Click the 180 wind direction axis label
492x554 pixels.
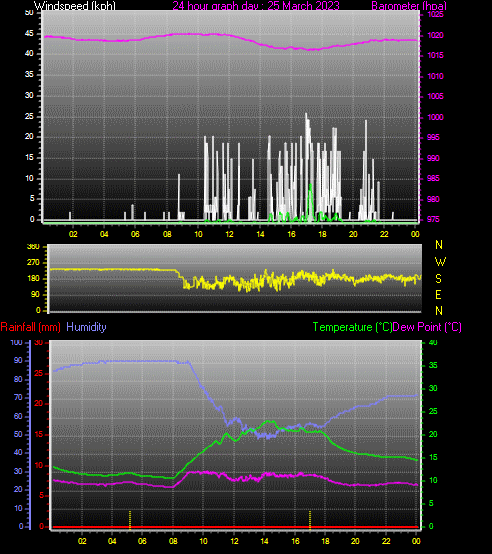(x=33, y=279)
